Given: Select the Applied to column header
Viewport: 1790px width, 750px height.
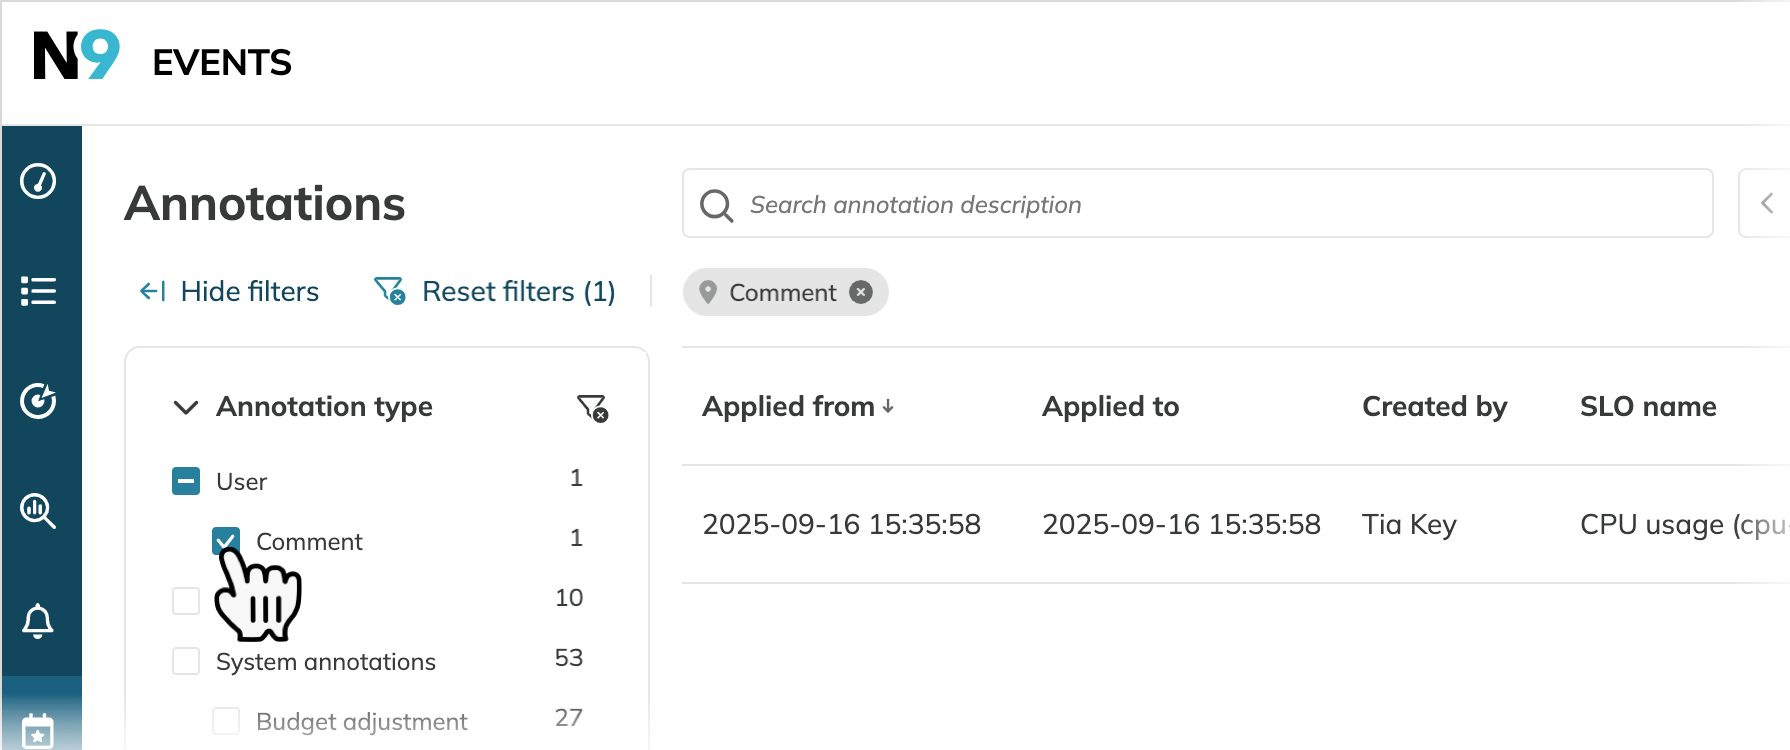Looking at the screenshot, I should click(x=1110, y=406).
